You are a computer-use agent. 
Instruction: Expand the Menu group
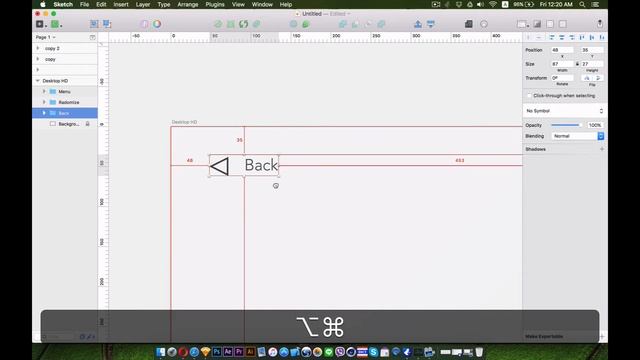point(44,91)
